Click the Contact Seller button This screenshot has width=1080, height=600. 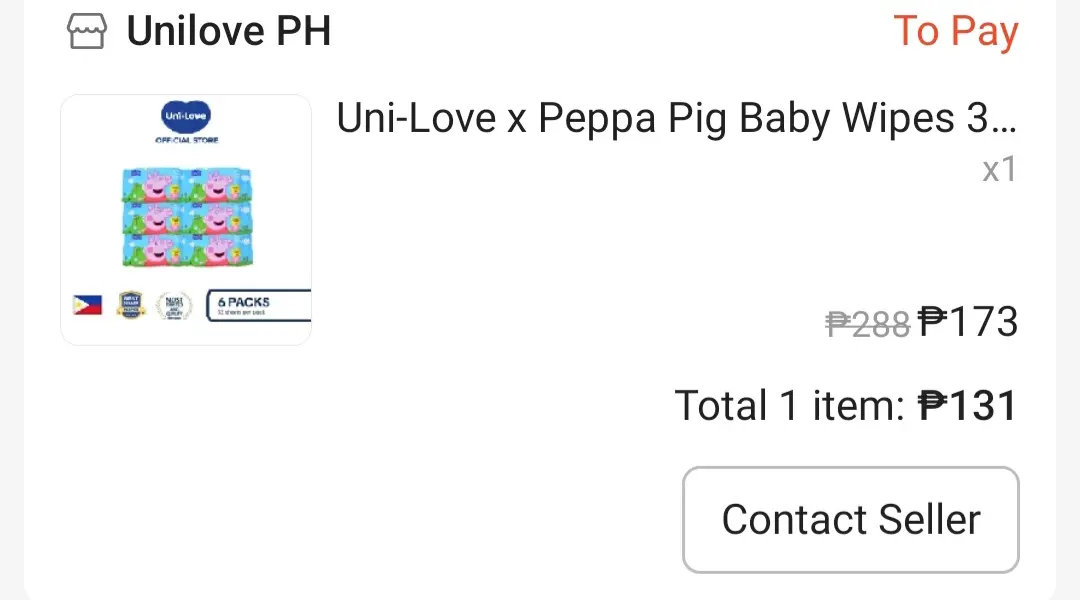[x=851, y=519]
